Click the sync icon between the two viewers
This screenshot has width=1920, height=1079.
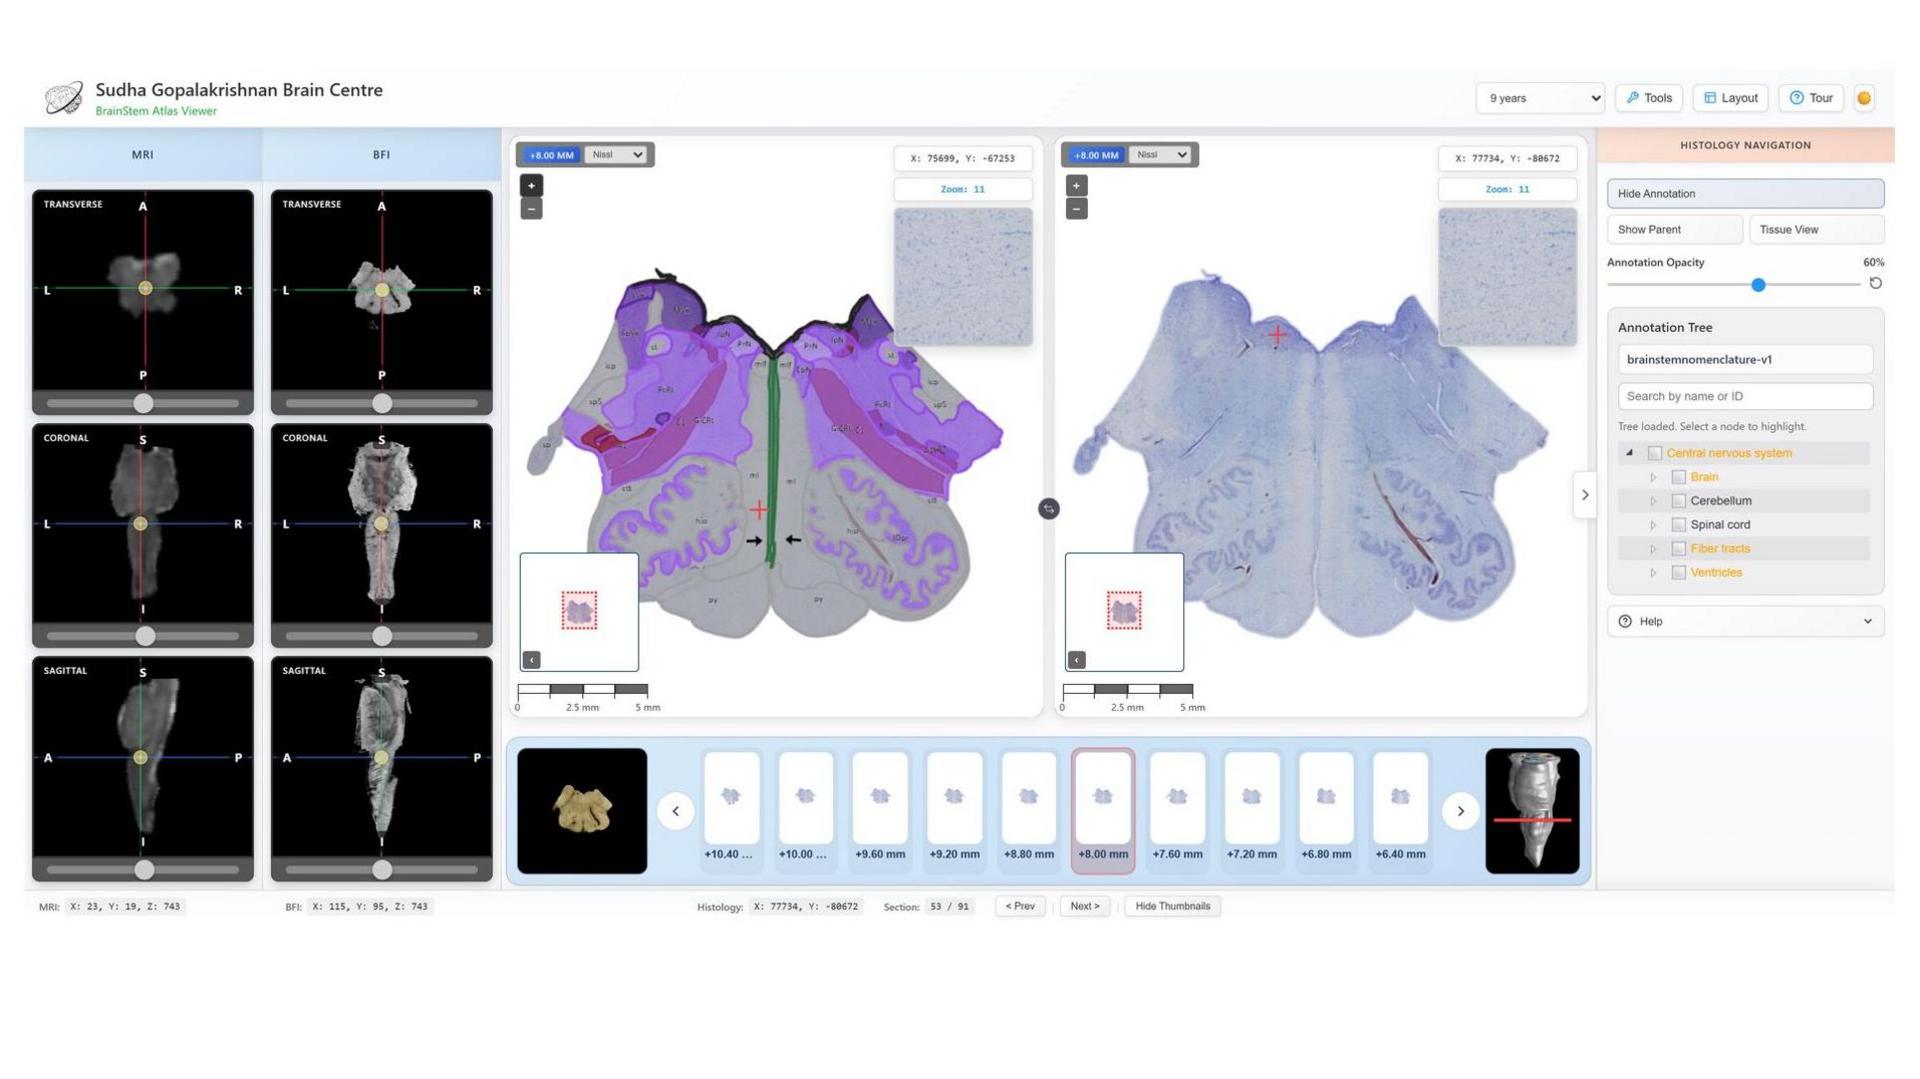1048,509
